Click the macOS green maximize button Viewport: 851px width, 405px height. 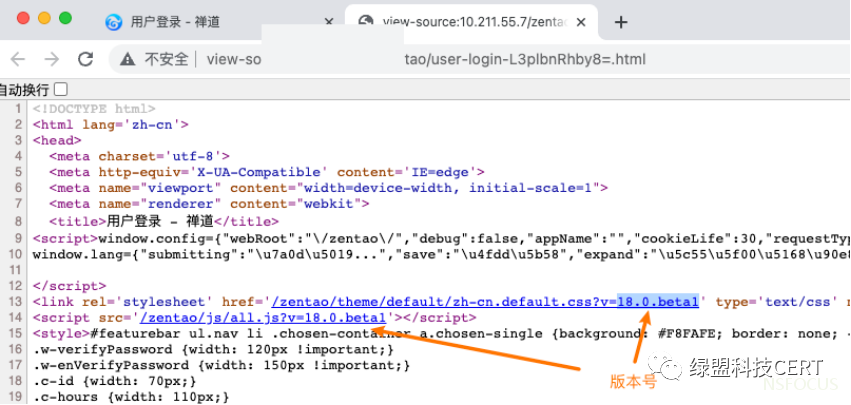[x=66, y=18]
